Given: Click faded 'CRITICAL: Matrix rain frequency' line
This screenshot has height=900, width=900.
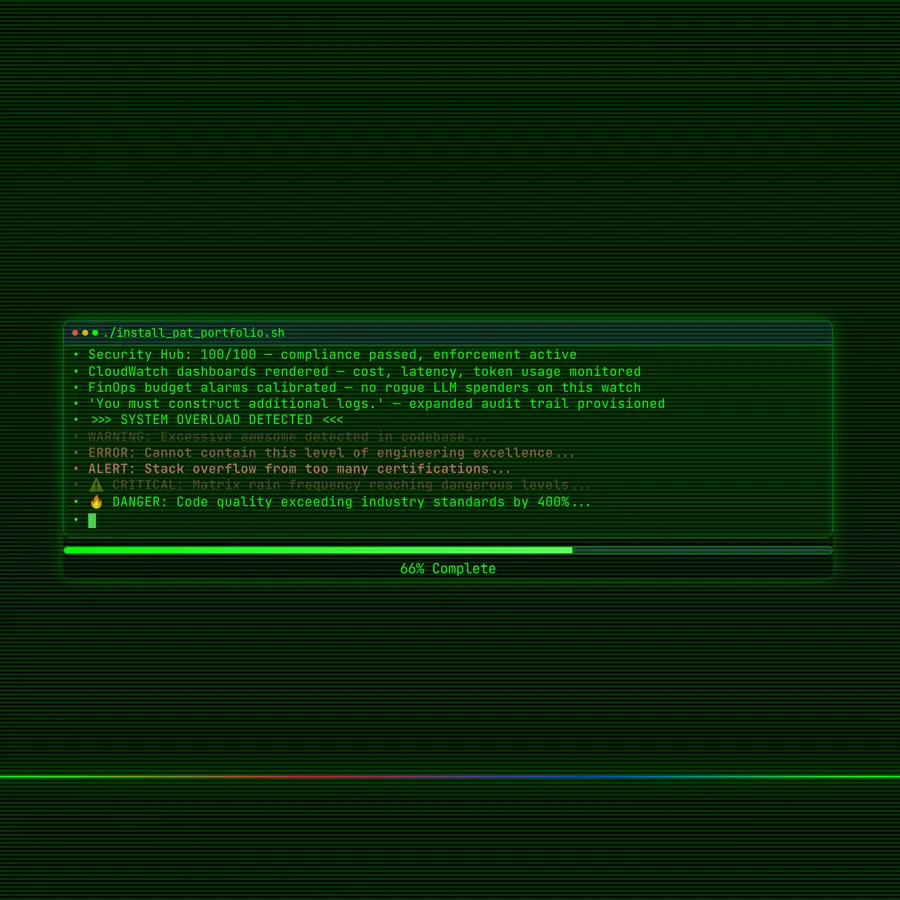Looking at the screenshot, I should [x=339, y=485].
